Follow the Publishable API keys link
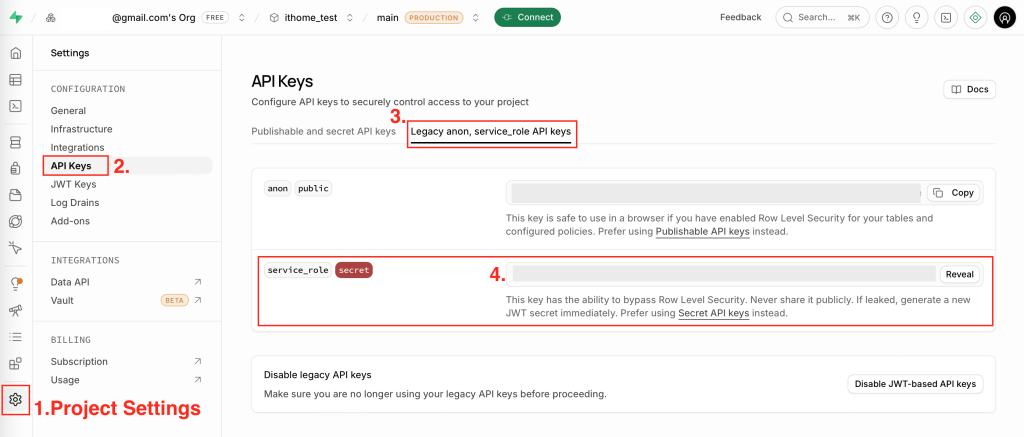This screenshot has width=1024, height=437. pos(703,231)
